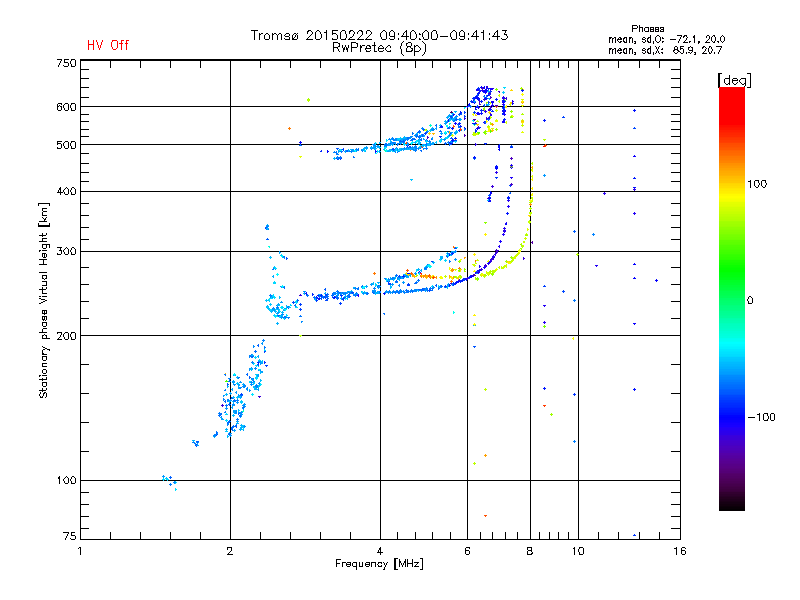Click the '6' frequency axis label
The height and width of the screenshot is (600, 800).
(x=467, y=551)
